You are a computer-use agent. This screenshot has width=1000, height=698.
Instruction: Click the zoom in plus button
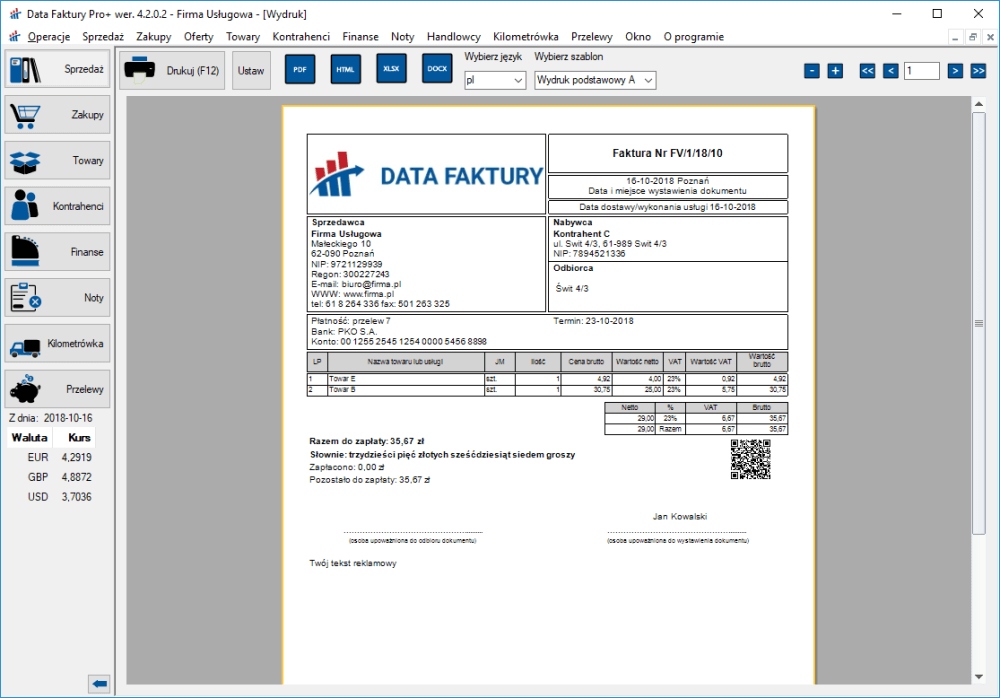(x=835, y=71)
